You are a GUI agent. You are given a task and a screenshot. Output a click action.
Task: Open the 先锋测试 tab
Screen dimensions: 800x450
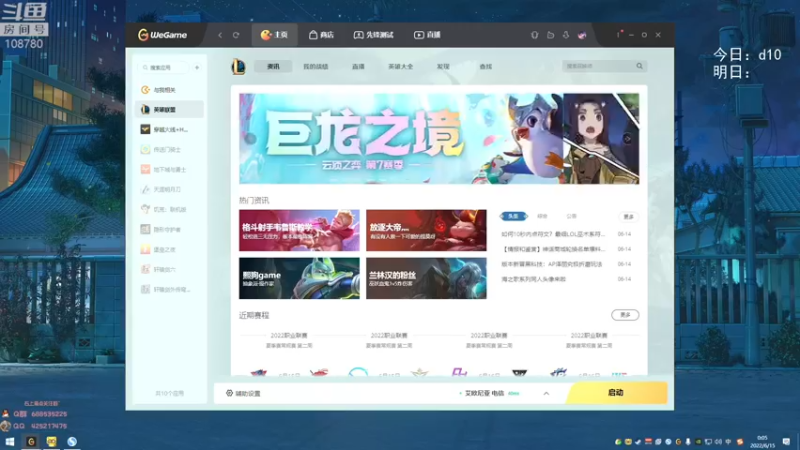(373, 35)
